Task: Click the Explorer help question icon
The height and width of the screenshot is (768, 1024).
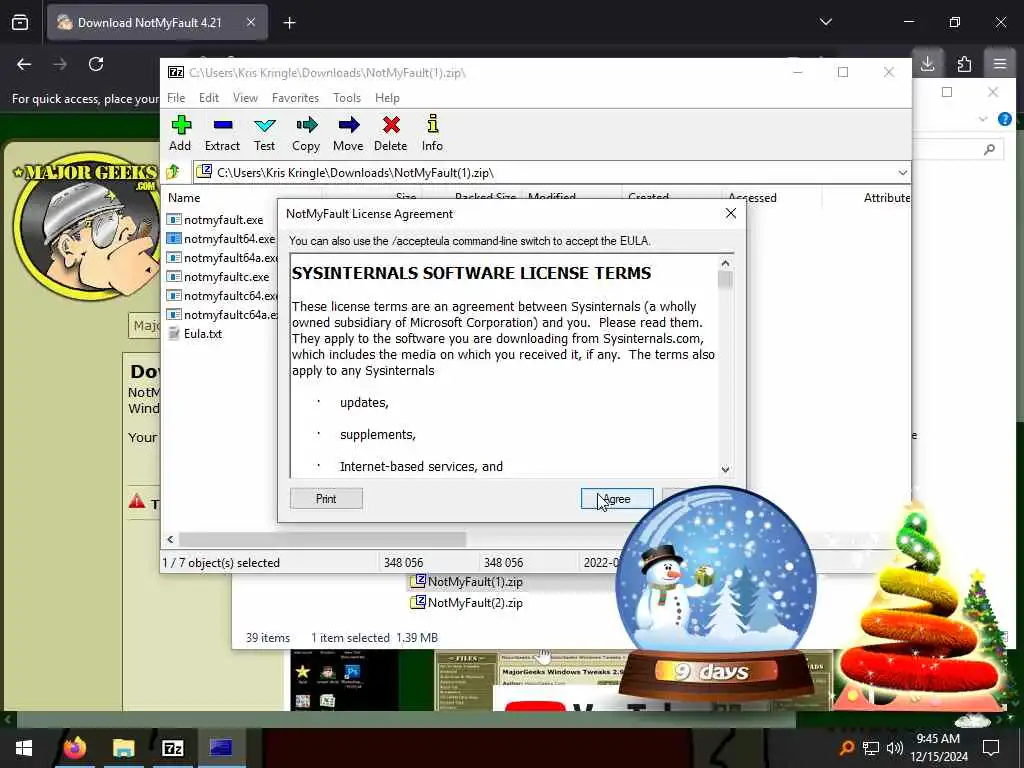Action: point(1004,120)
